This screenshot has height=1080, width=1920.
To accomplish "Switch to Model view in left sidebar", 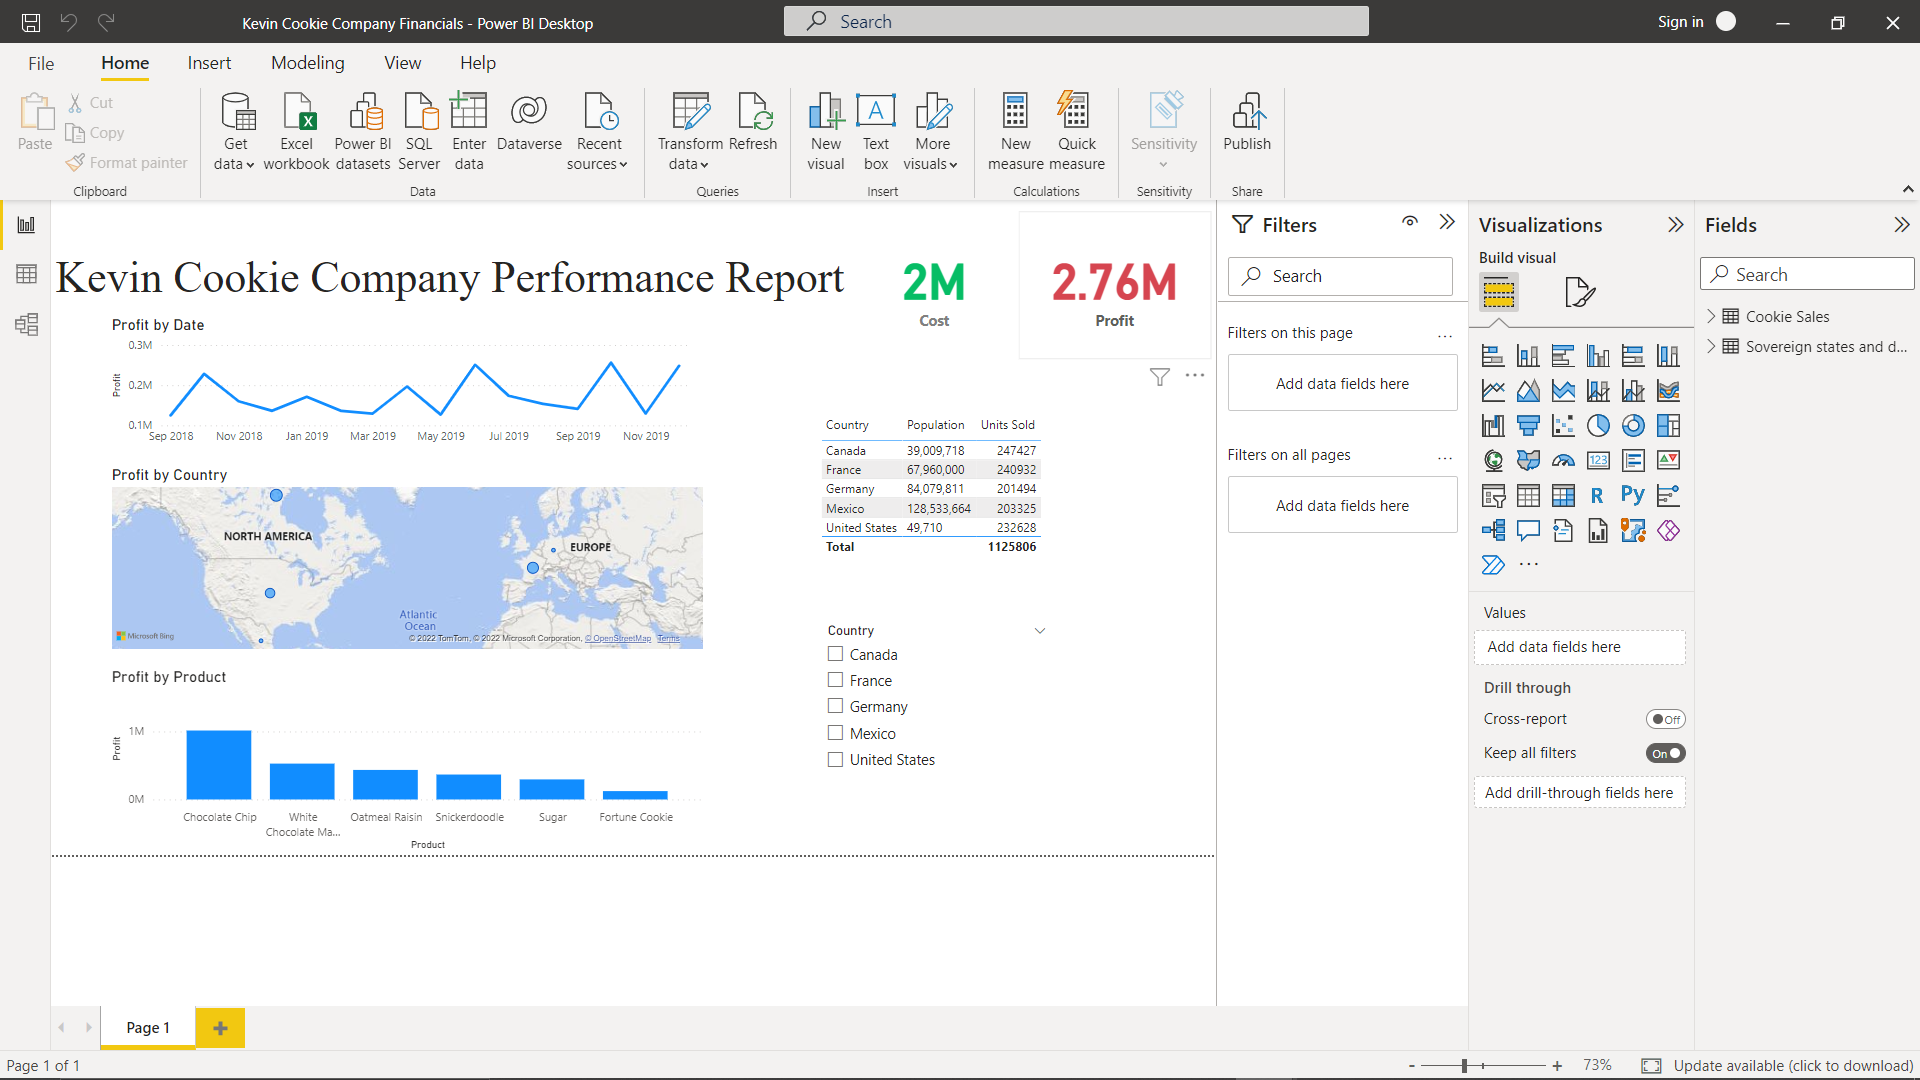I will [x=26, y=324].
